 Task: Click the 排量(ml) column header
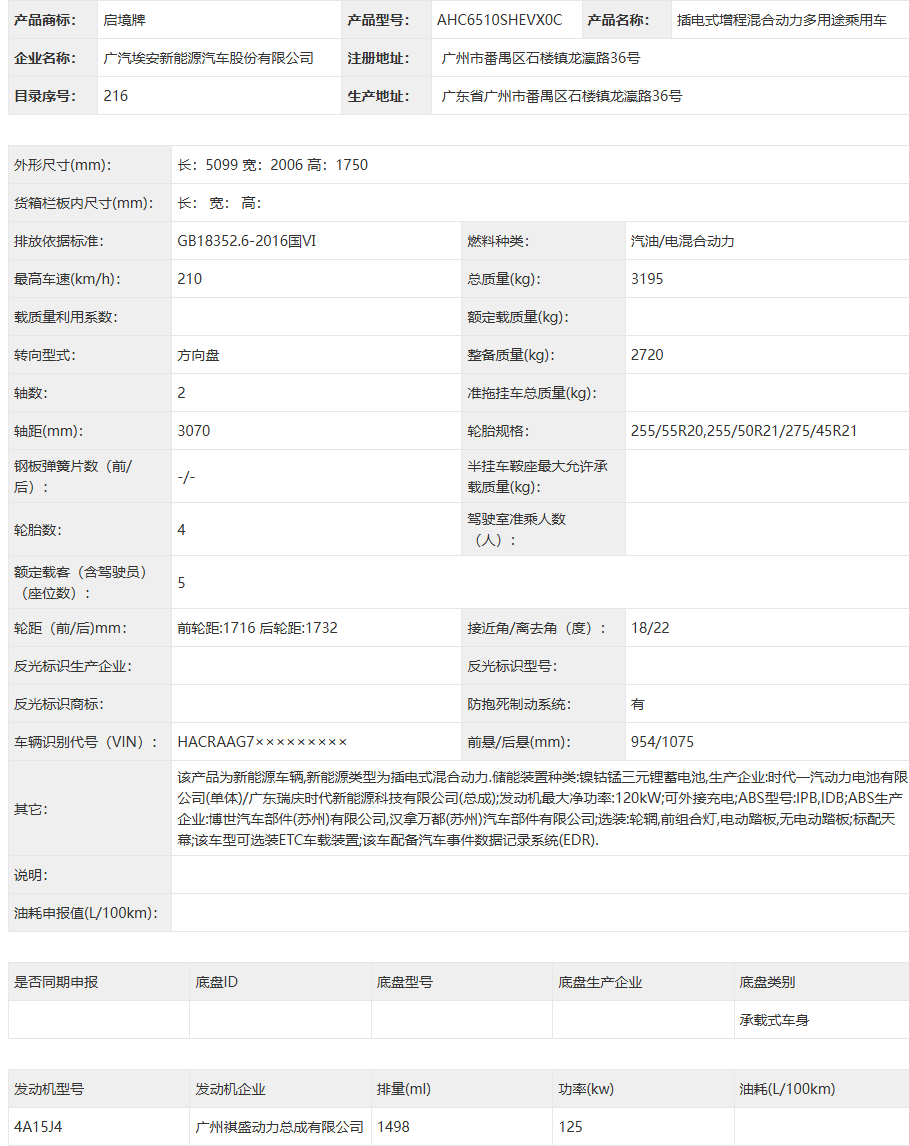(x=404, y=1089)
